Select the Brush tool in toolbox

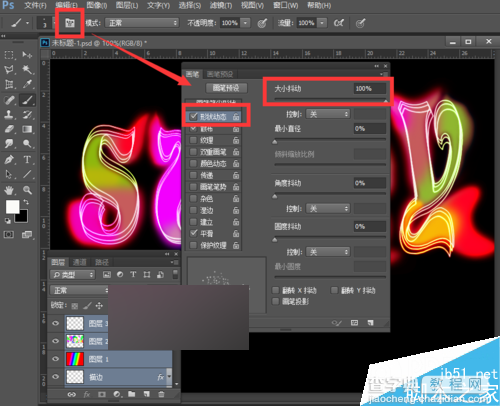(27, 100)
